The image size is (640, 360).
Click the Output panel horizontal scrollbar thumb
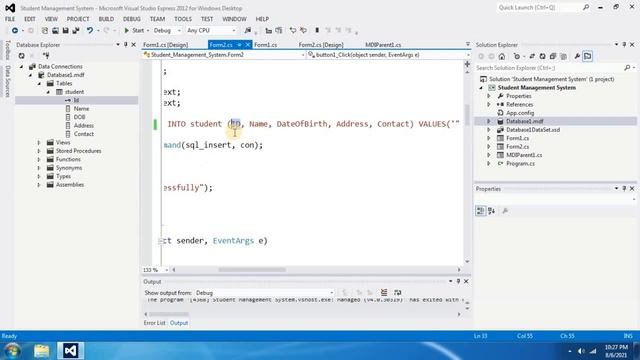[x=169, y=314]
